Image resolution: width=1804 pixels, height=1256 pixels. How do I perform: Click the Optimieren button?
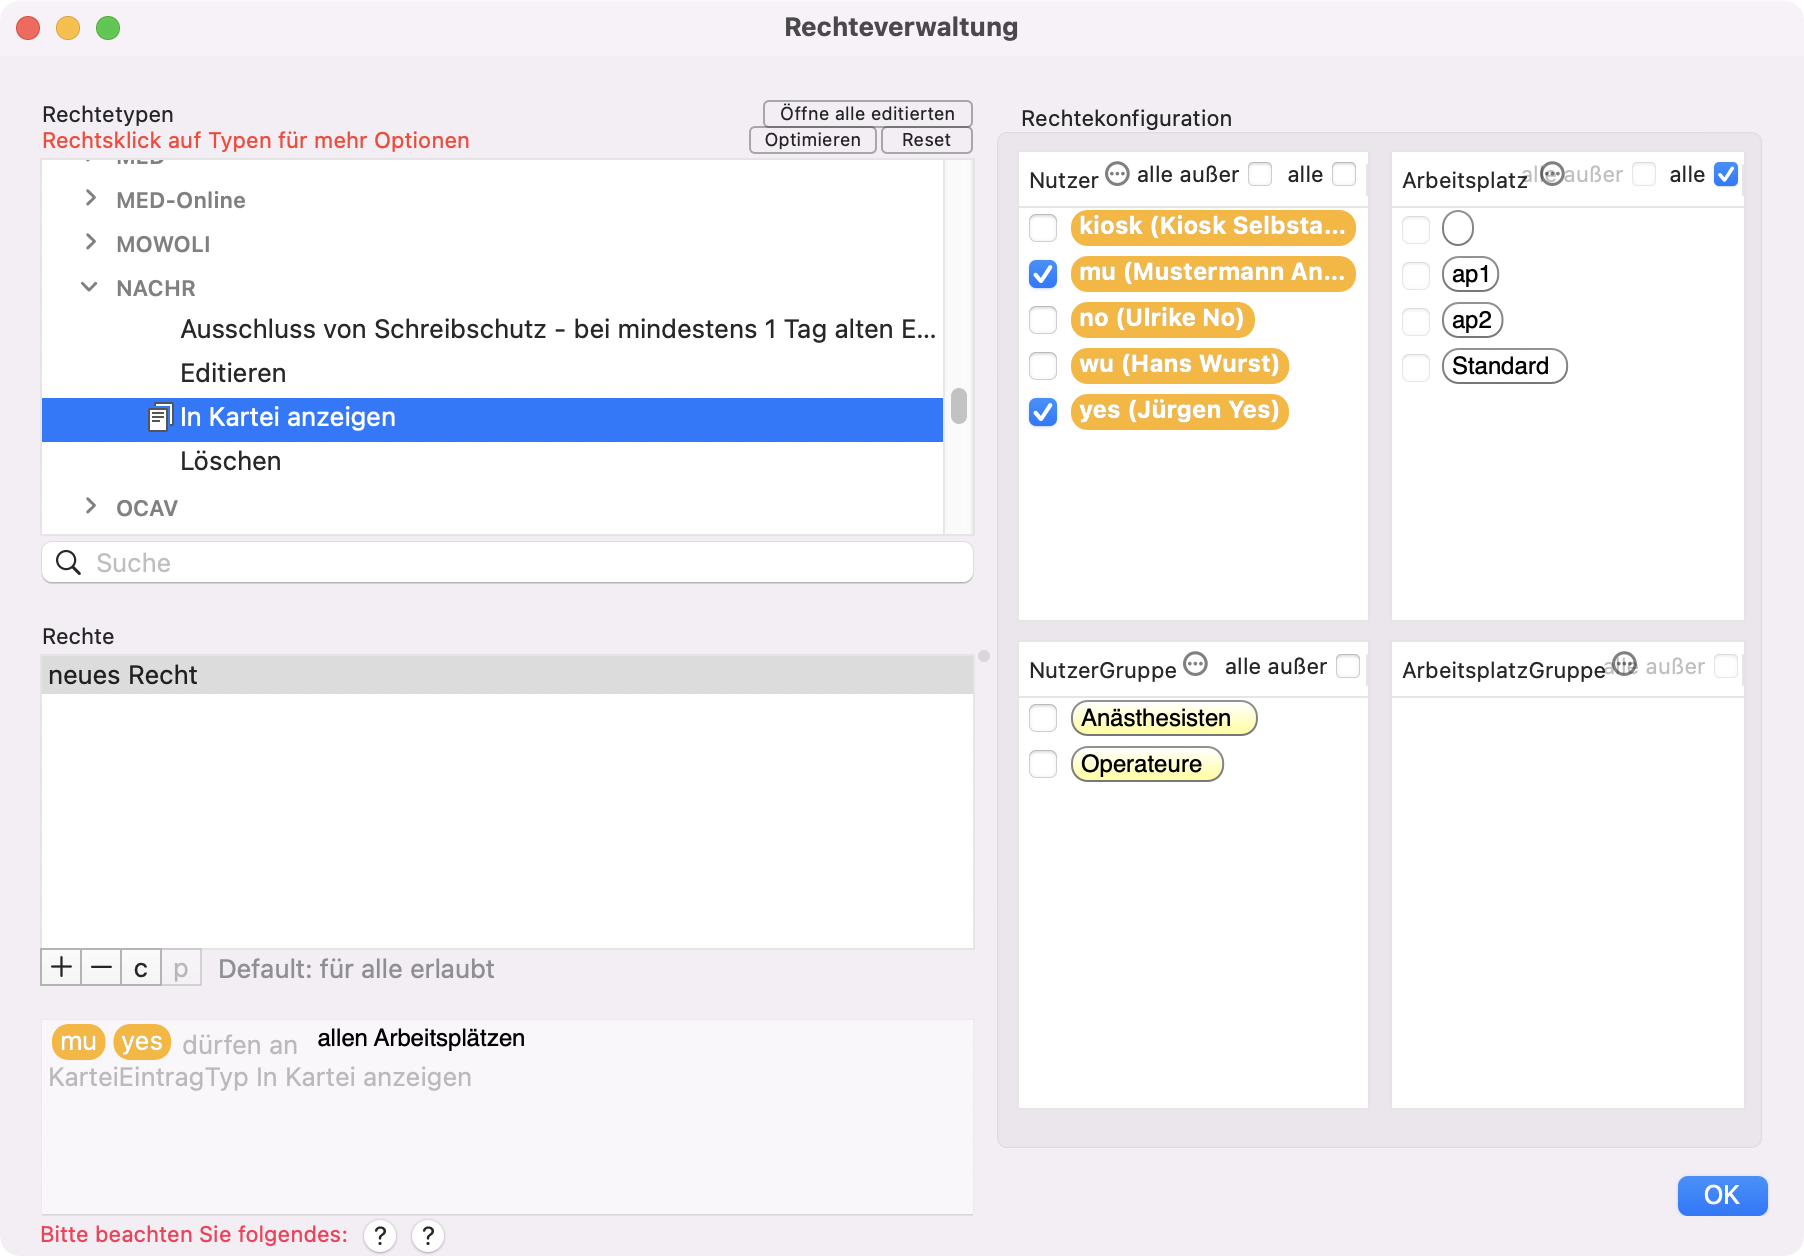tap(812, 140)
